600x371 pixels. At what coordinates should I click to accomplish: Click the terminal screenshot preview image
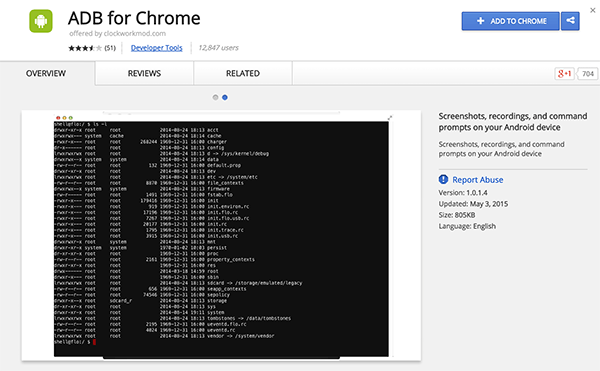tap(221, 236)
